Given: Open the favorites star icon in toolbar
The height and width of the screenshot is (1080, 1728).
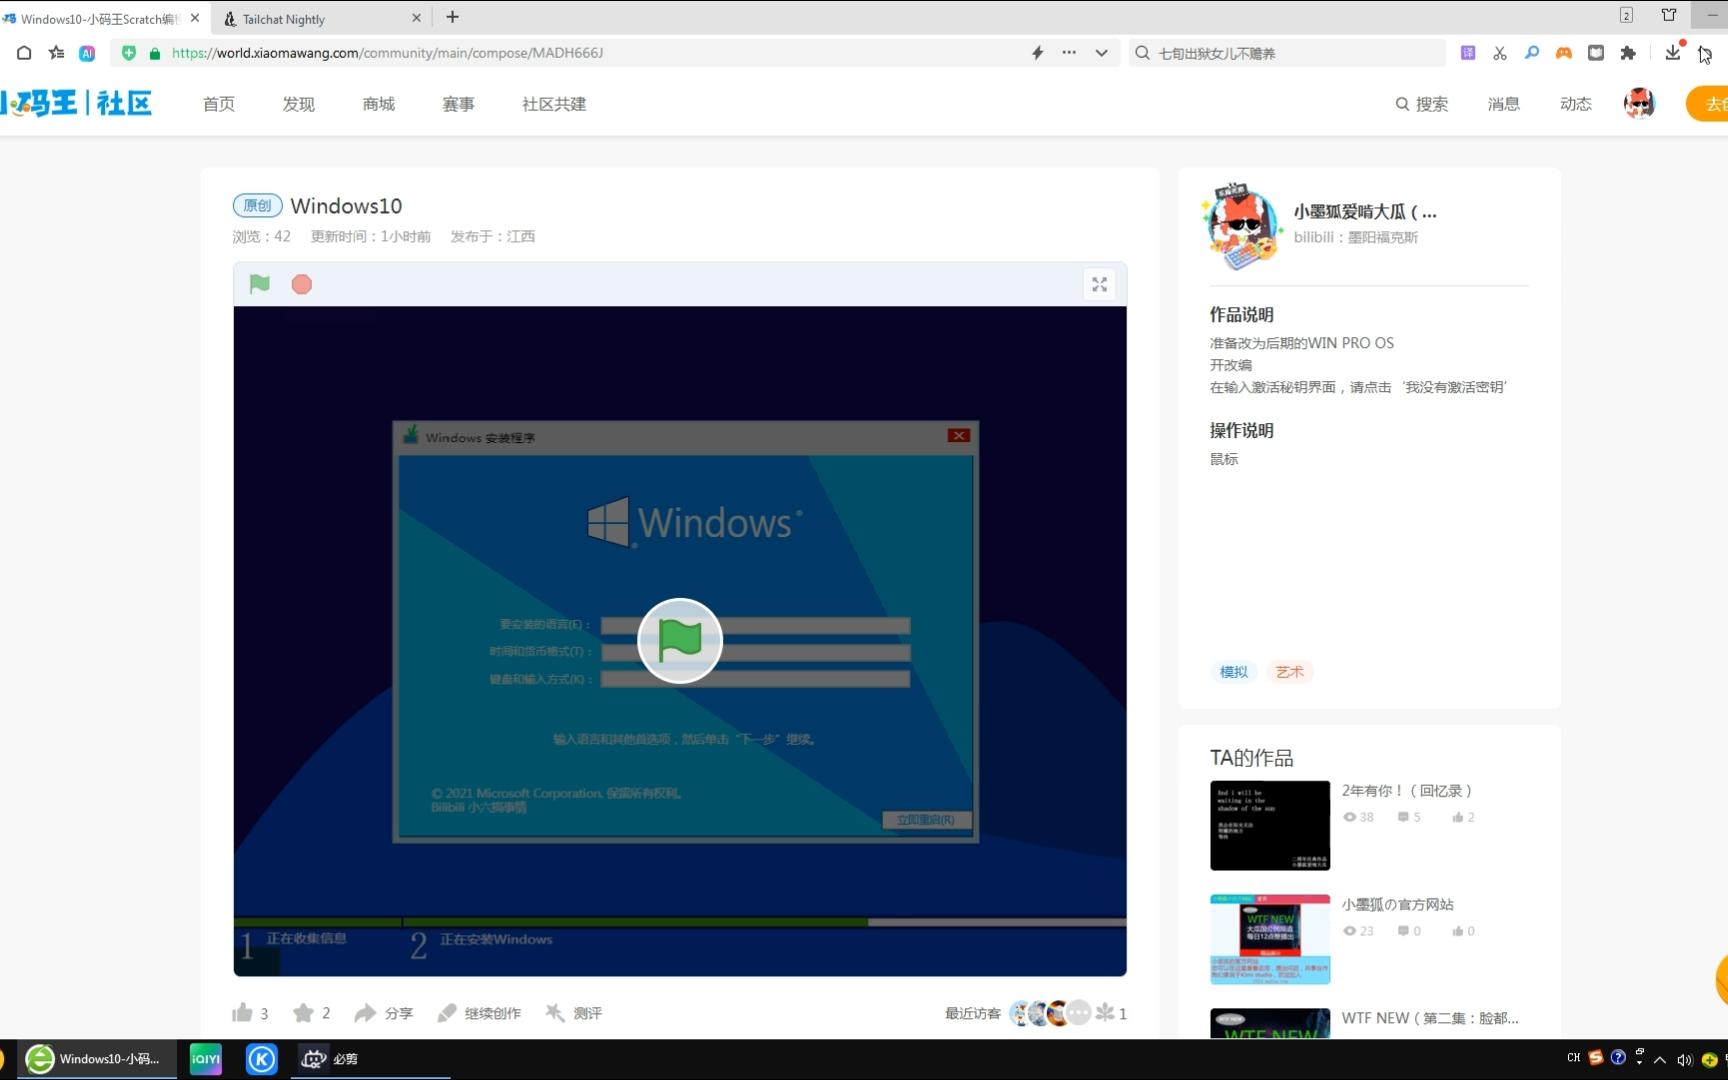Looking at the screenshot, I should click(56, 53).
